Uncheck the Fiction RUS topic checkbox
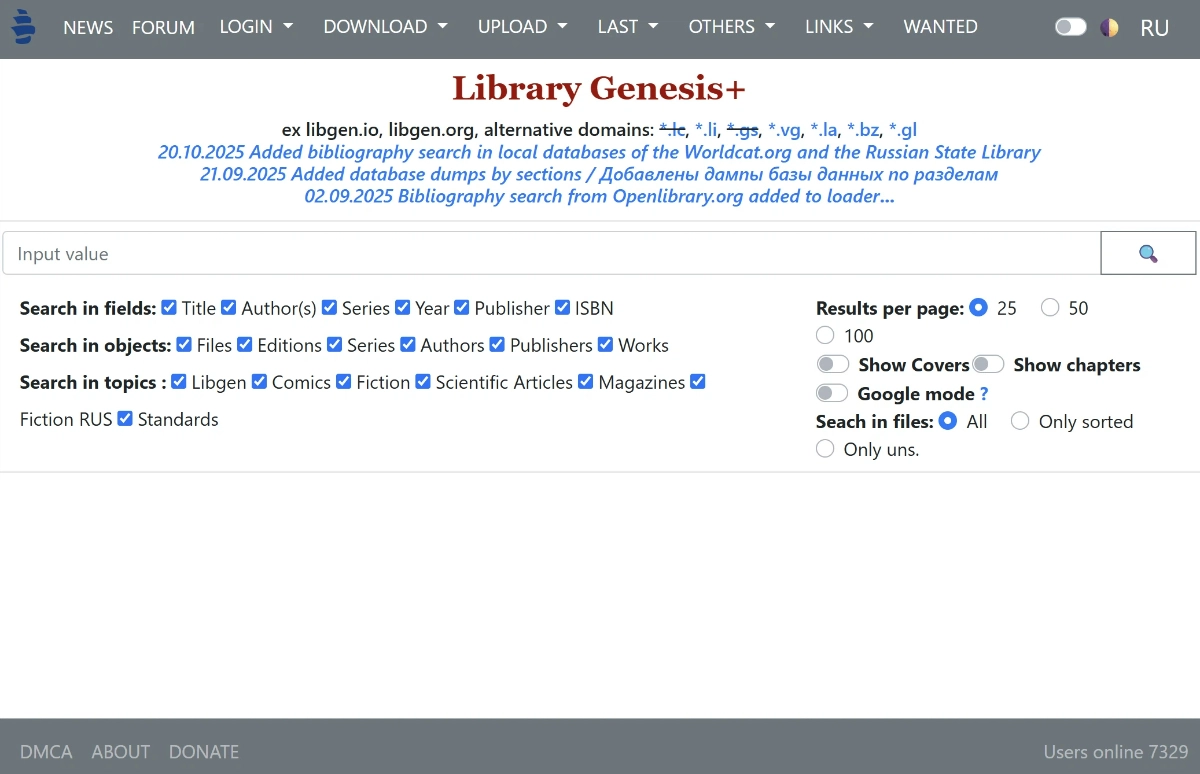Image resolution: width=1200 pixels, height=774 pixels. point(698,382)
